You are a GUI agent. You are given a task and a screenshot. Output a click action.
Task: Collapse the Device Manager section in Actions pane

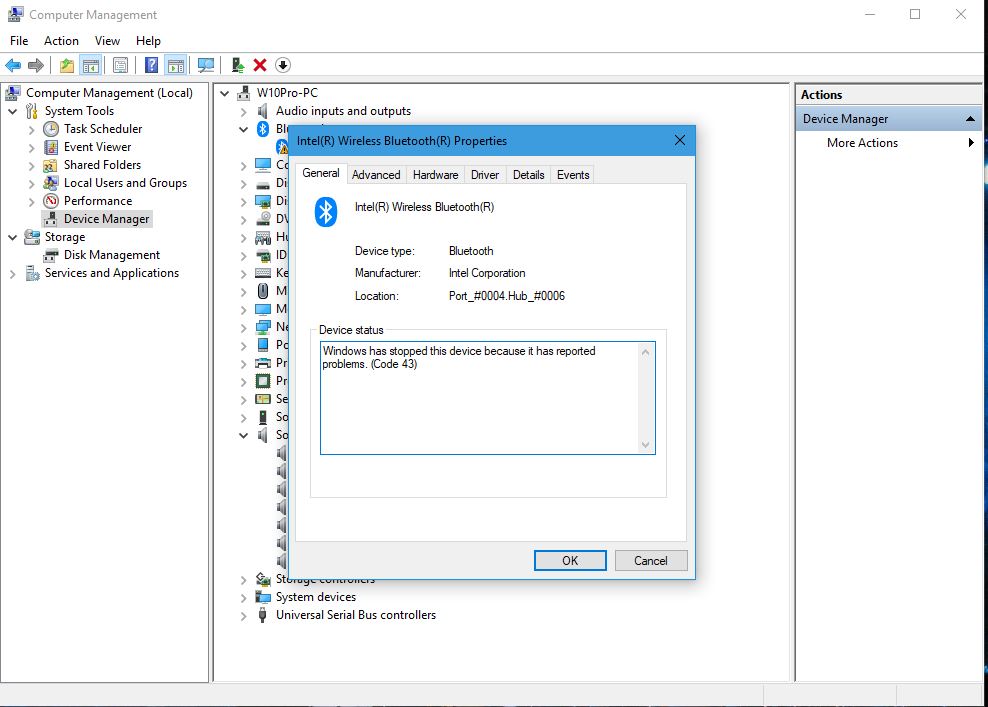pyautogui.click(x=970, y=118)
